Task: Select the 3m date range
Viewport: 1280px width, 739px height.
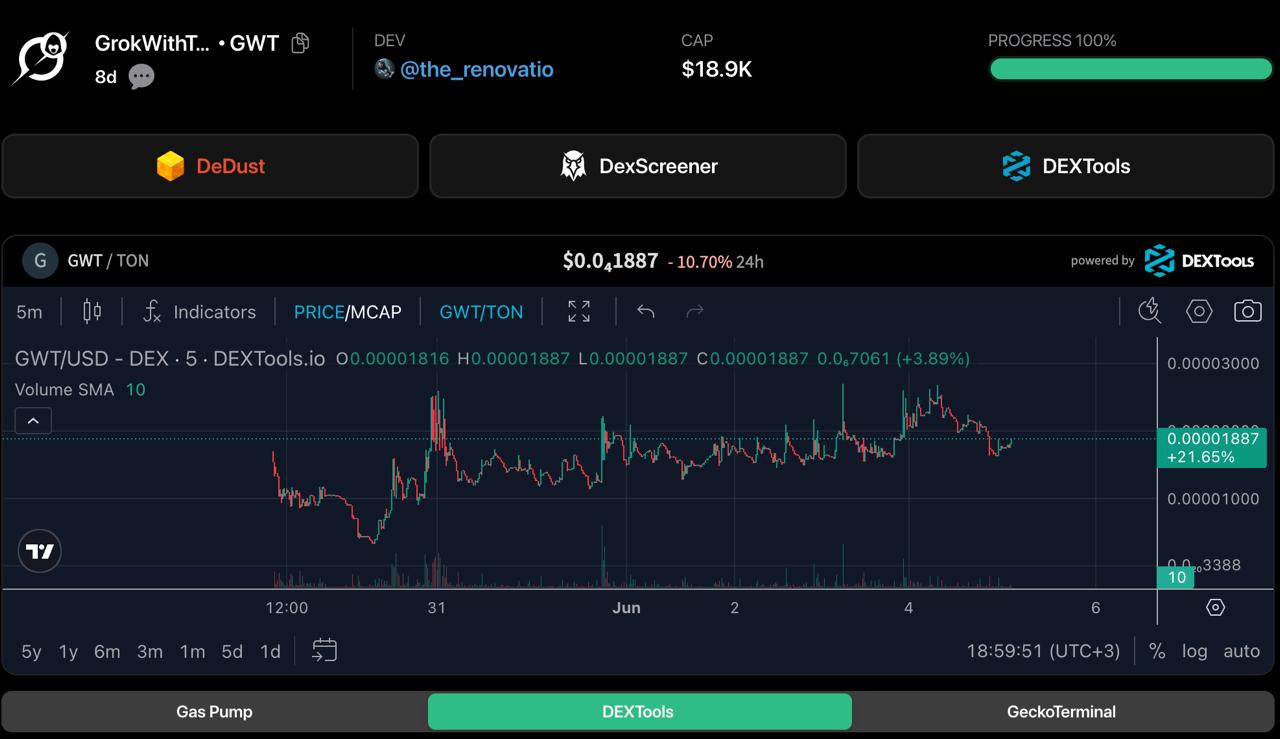Action: tap(150, 652)
